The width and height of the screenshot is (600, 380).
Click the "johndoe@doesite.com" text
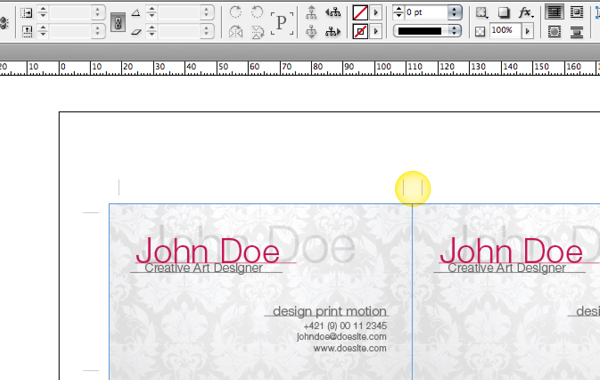tap(341, 337)
